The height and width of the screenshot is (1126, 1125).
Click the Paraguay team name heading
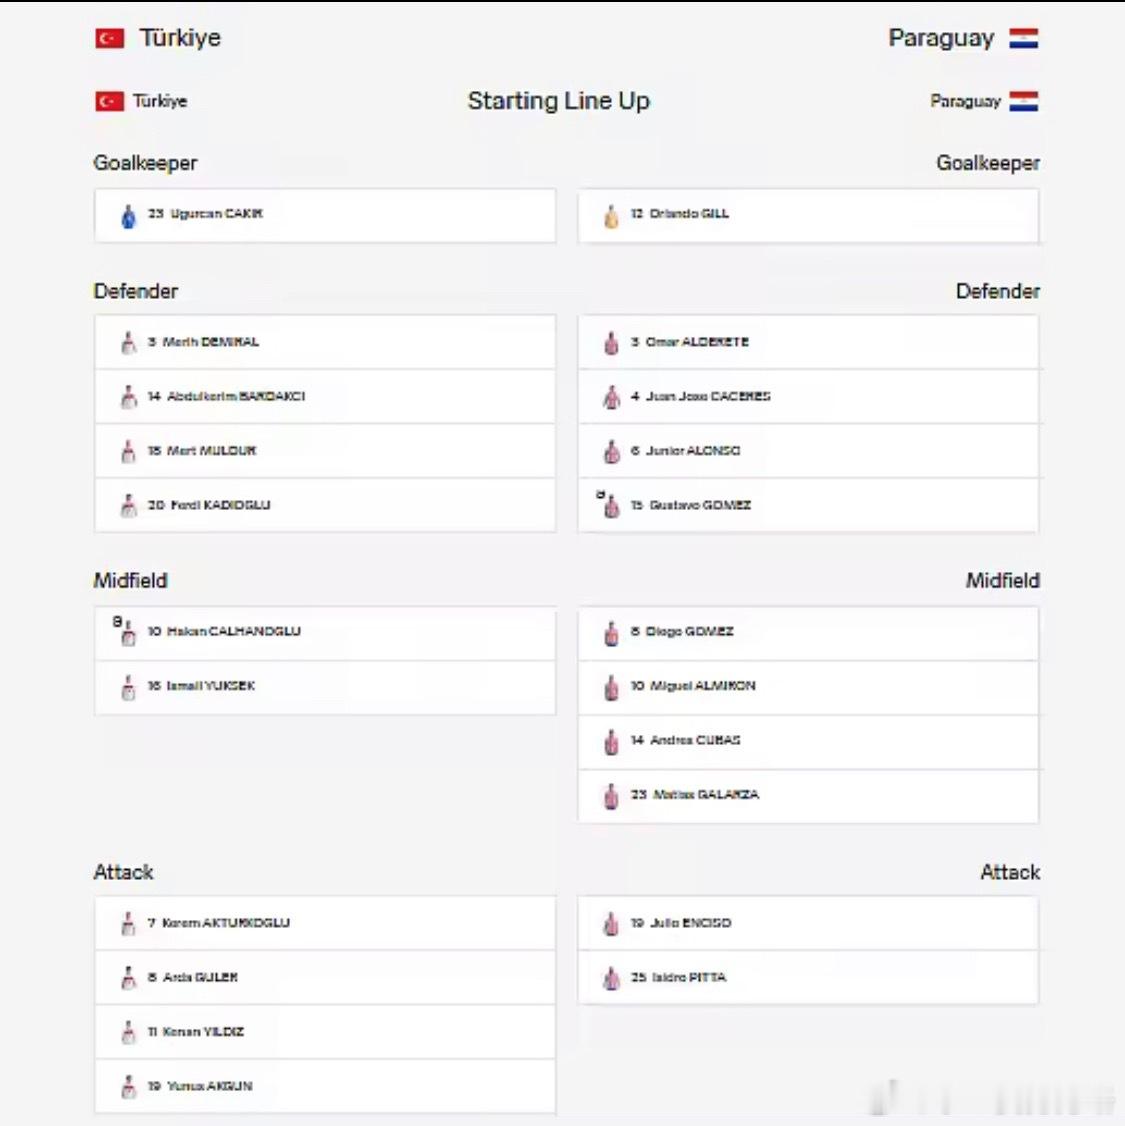point(941,38)
